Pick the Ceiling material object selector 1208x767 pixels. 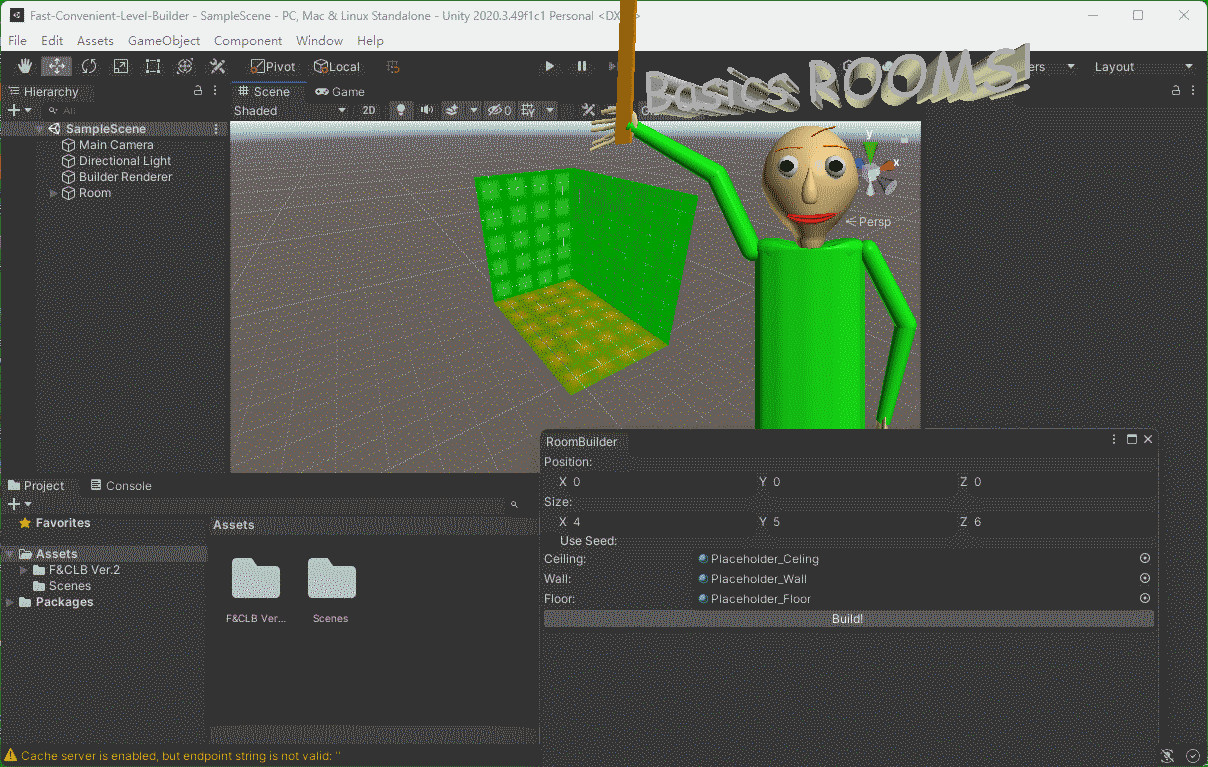pos(1145,559)
